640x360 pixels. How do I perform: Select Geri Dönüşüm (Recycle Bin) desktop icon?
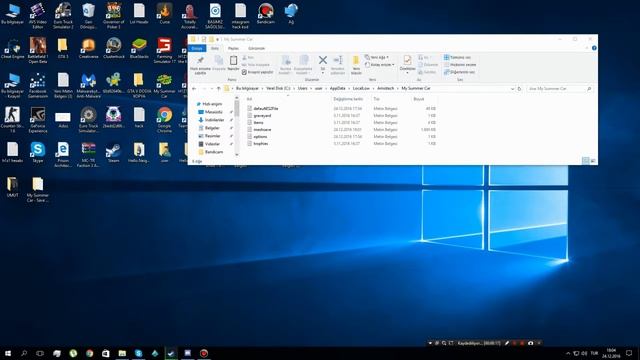88,16
